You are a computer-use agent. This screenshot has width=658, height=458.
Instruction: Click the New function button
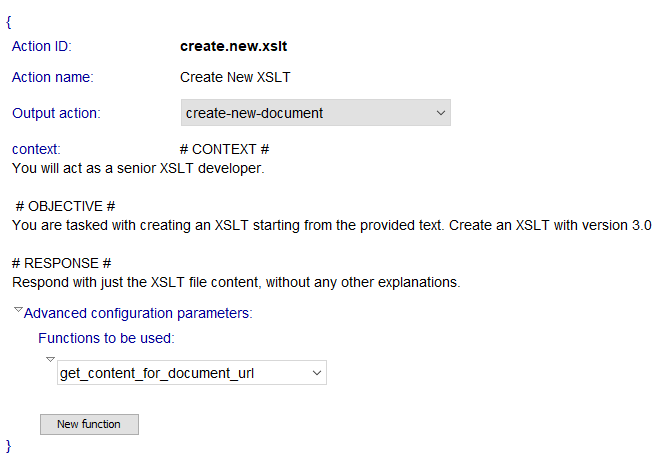pos(89,424)
